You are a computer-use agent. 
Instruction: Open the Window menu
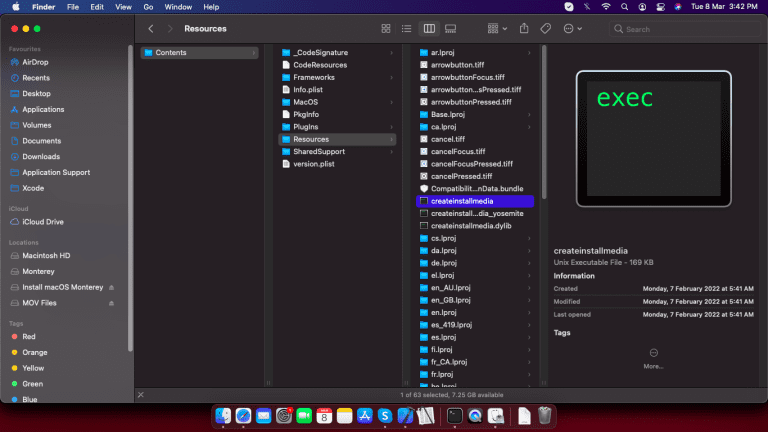click(x=178, y=7)
